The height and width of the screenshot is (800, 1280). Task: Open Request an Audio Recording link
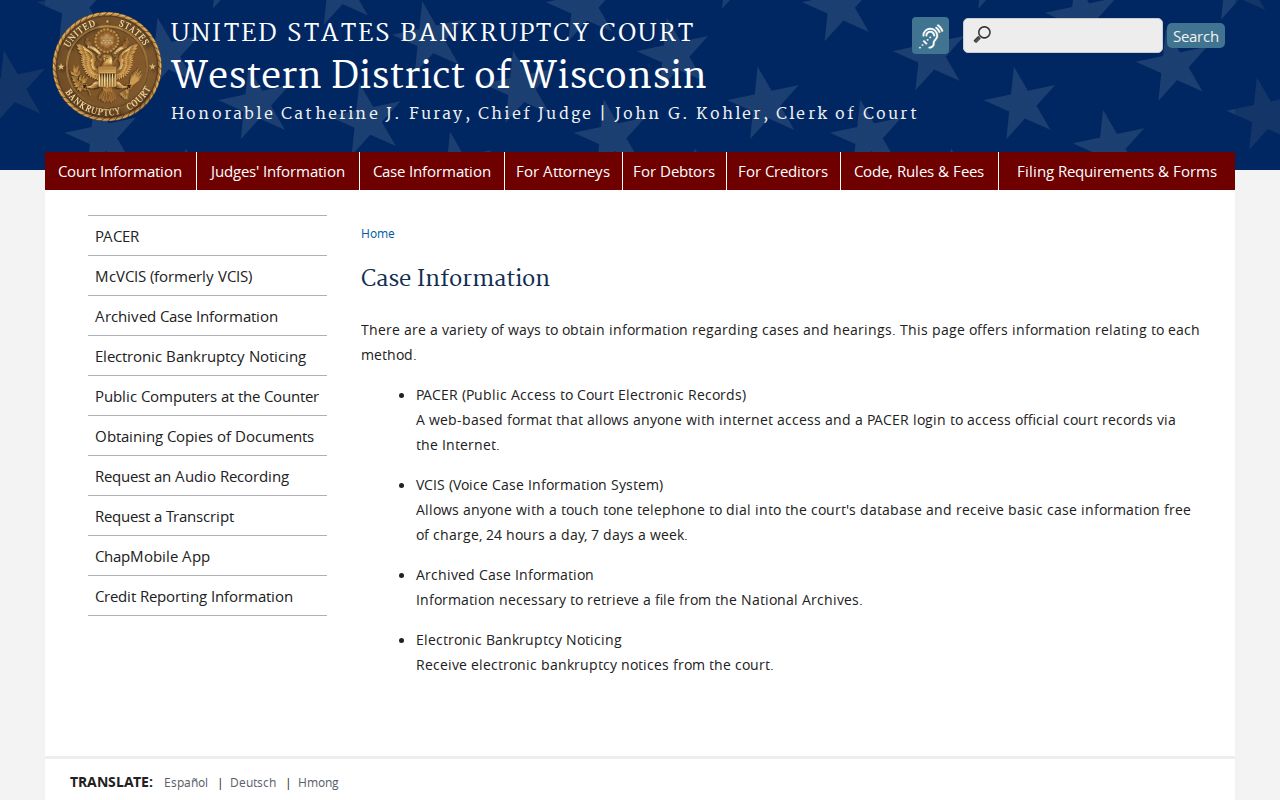(207, 476)
